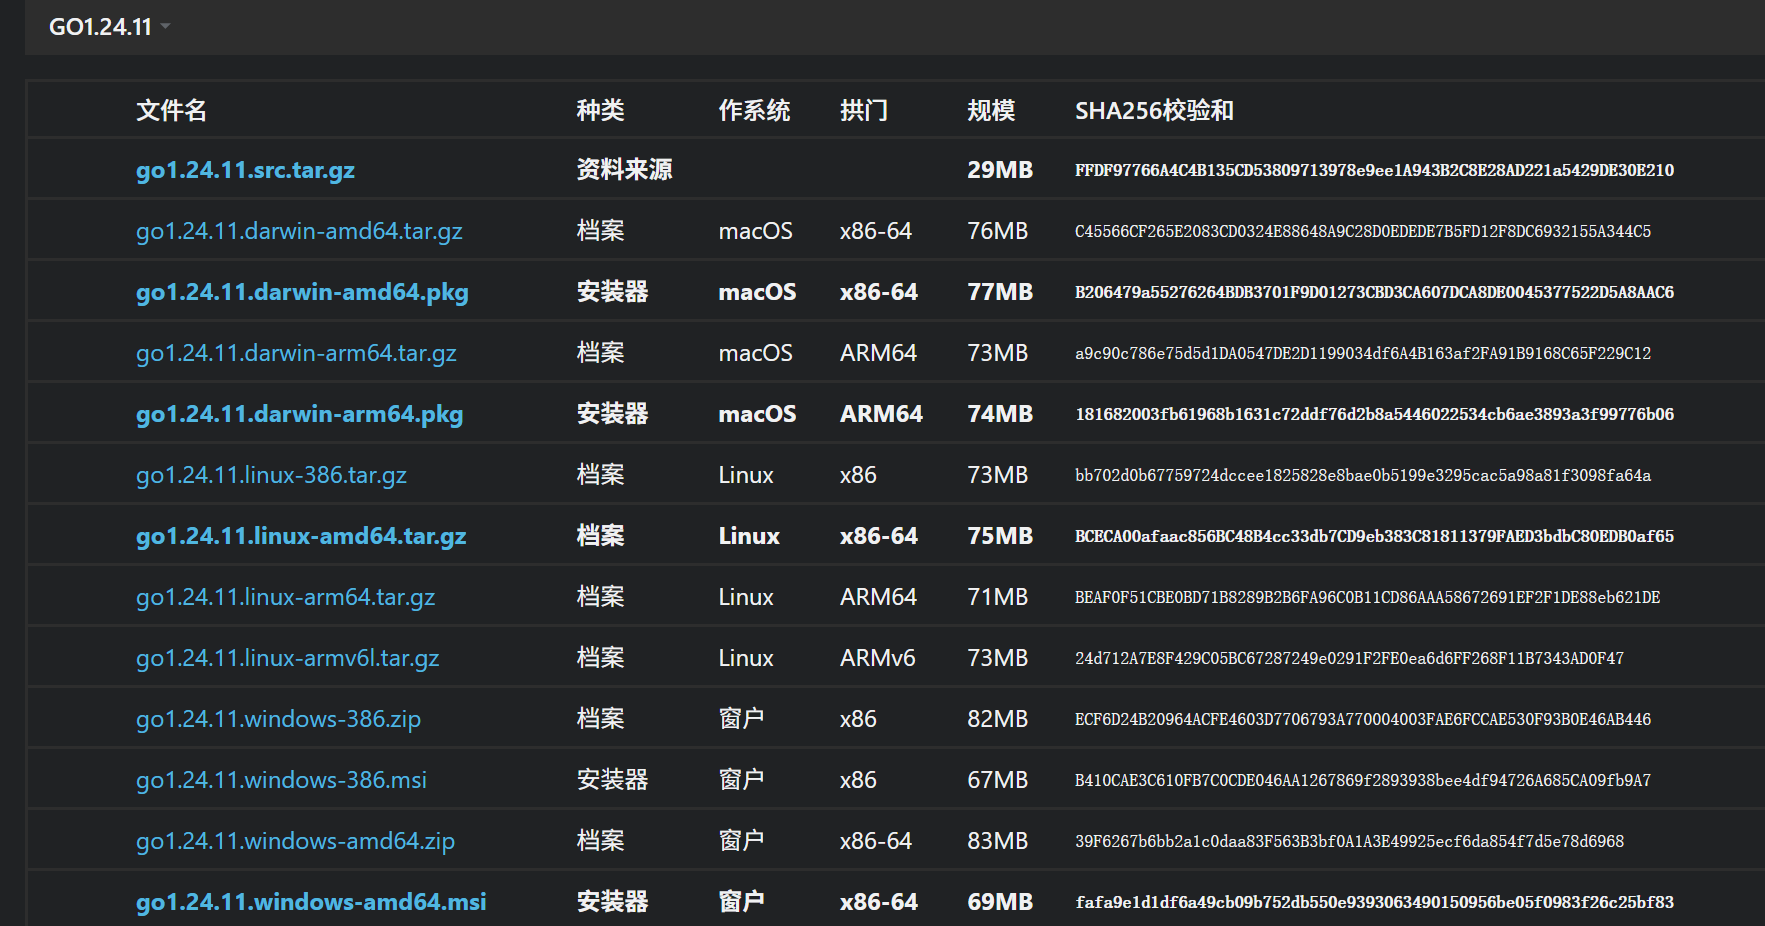This screenshot has height=926, width=1765.
Task: Click the 文件名 column header
Action: pyautogui.click(x=171, y=110)
